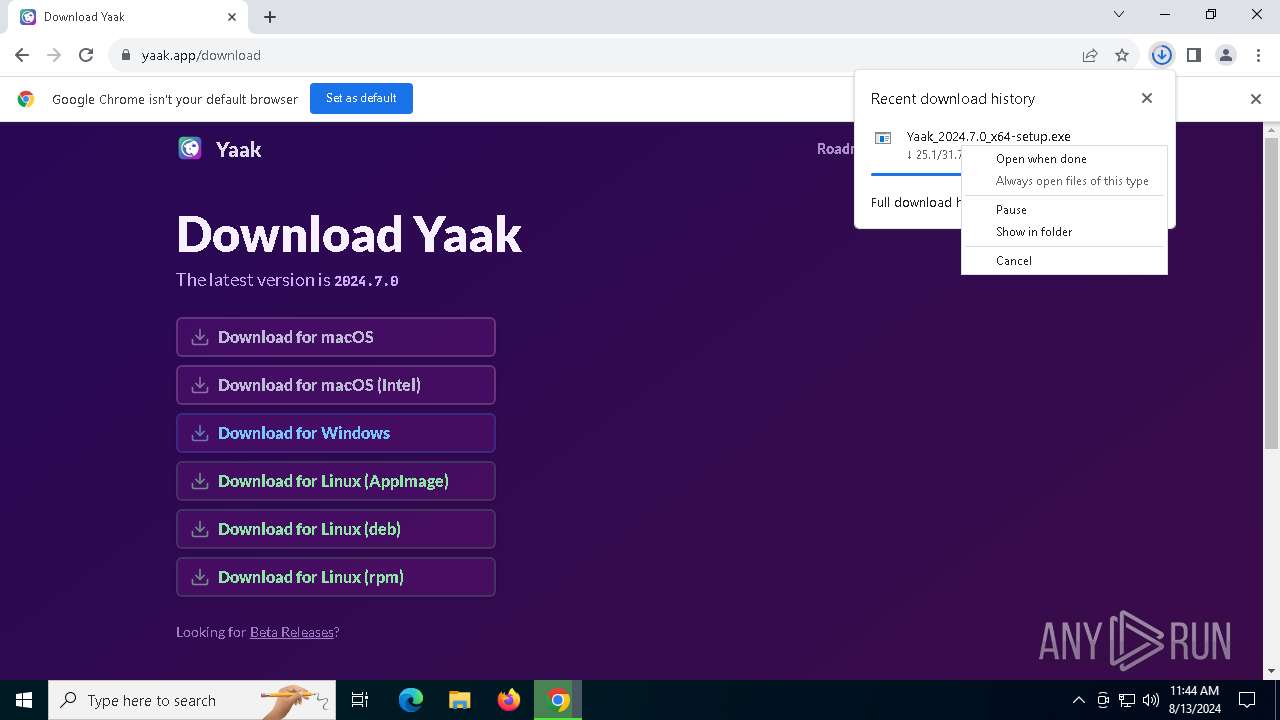Viewport: 1280px width, 720px height.
Task: Click Yaak_2024.7.0_x64-setup.exe file name
Action: click(989, 137)
